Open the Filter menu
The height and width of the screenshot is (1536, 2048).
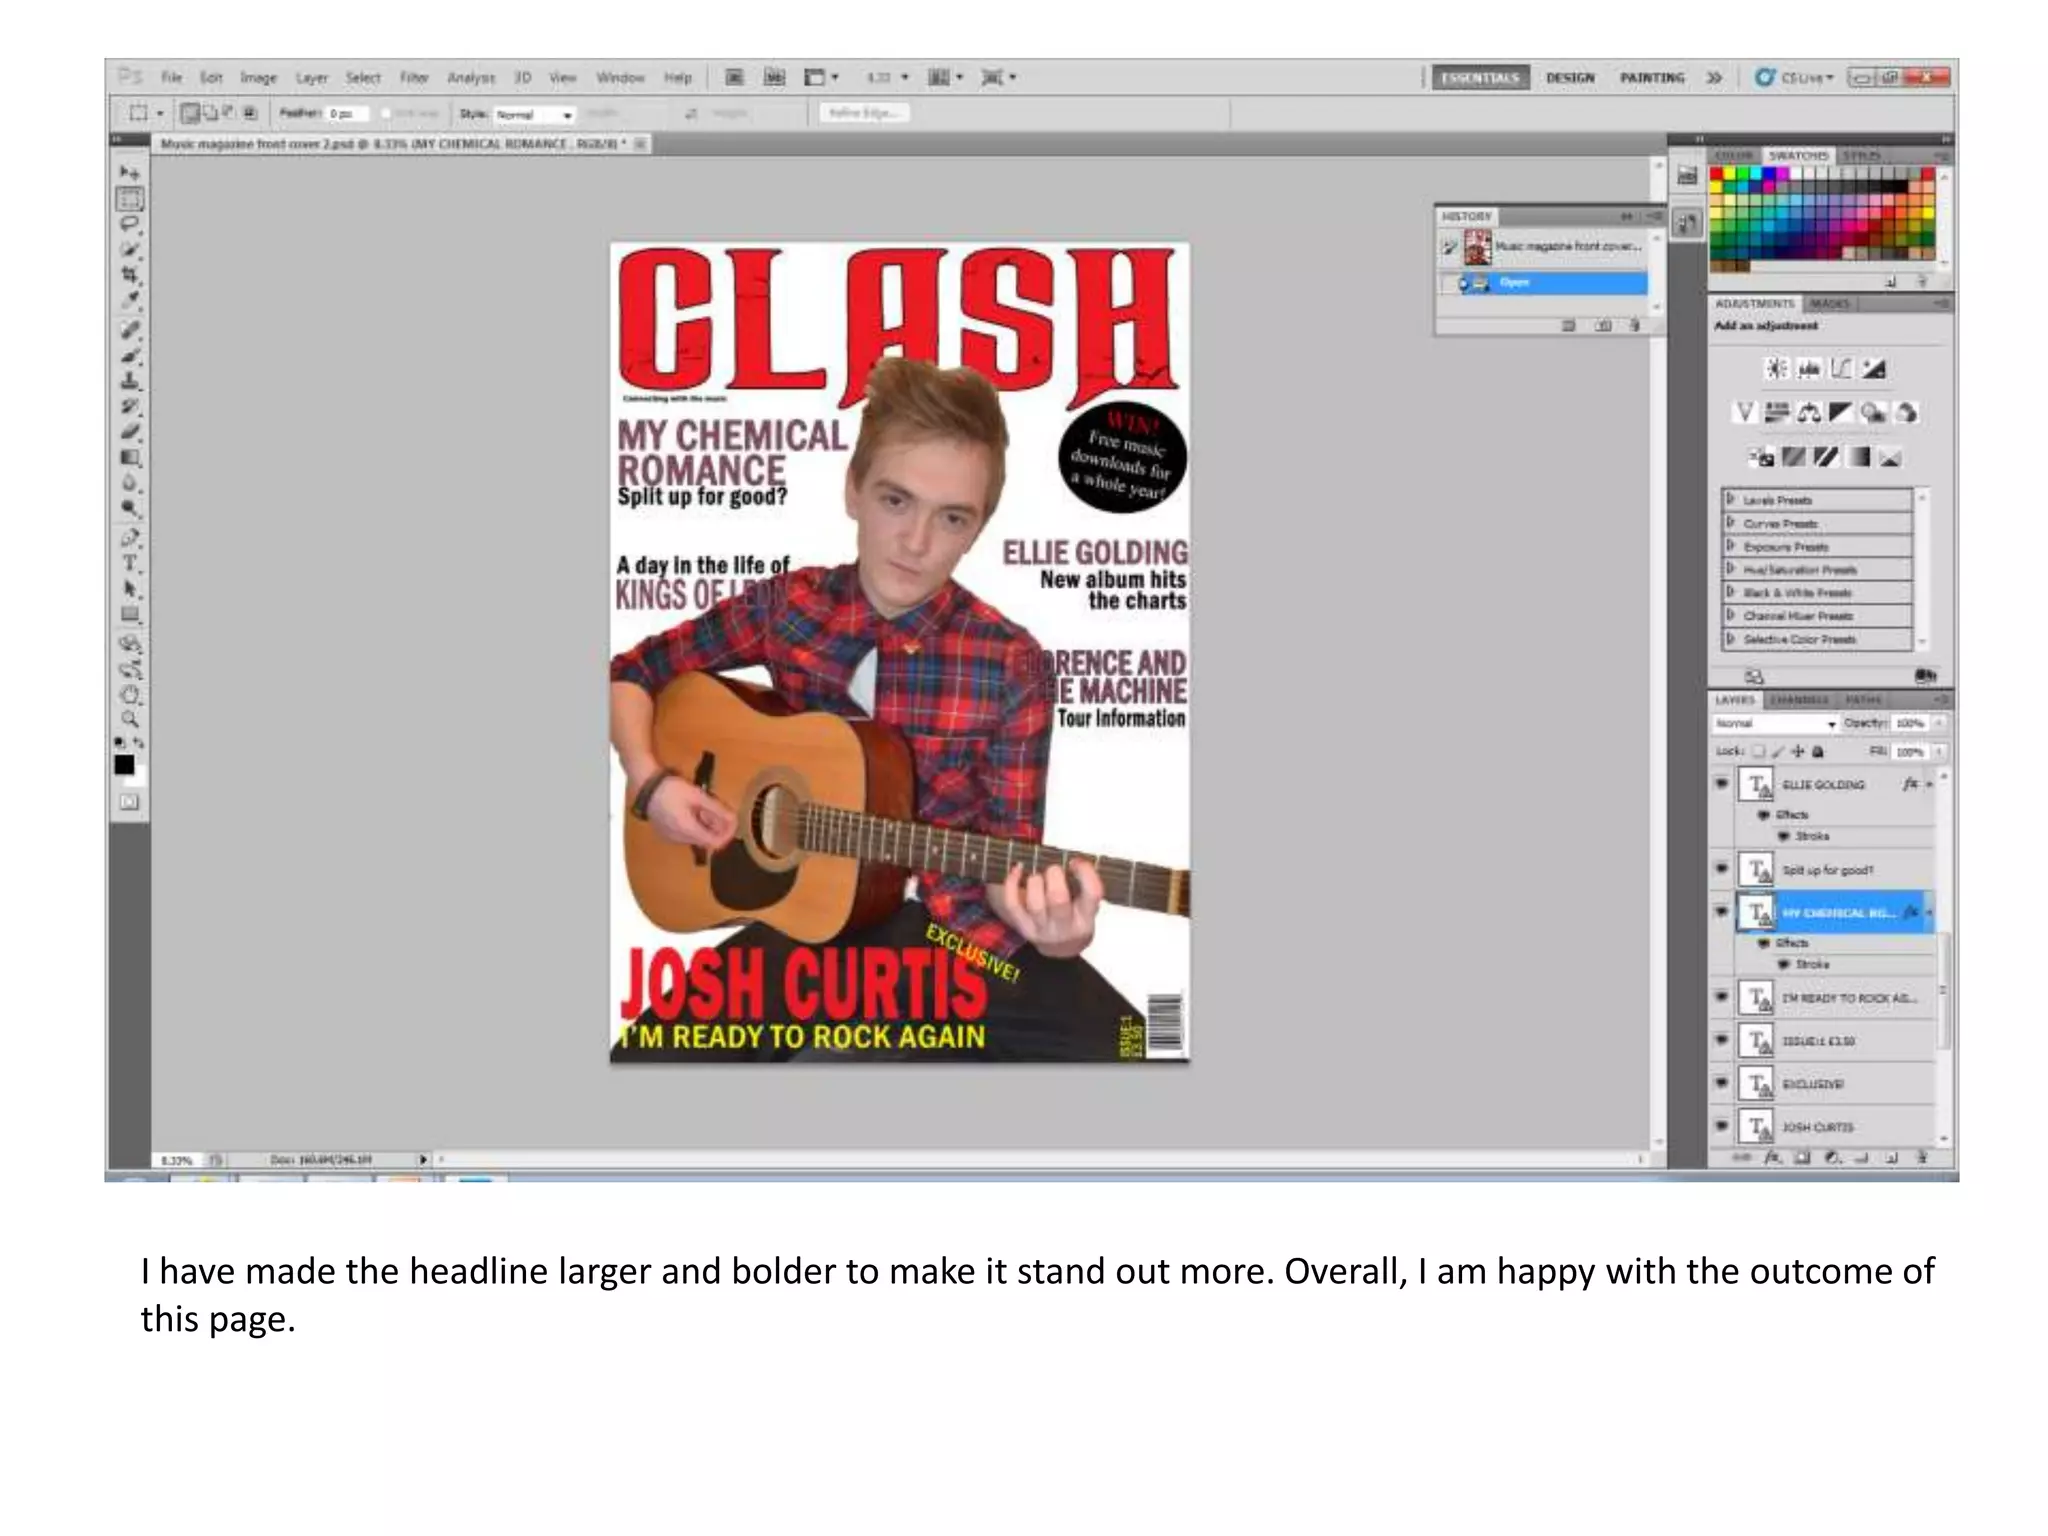point(414,77)
